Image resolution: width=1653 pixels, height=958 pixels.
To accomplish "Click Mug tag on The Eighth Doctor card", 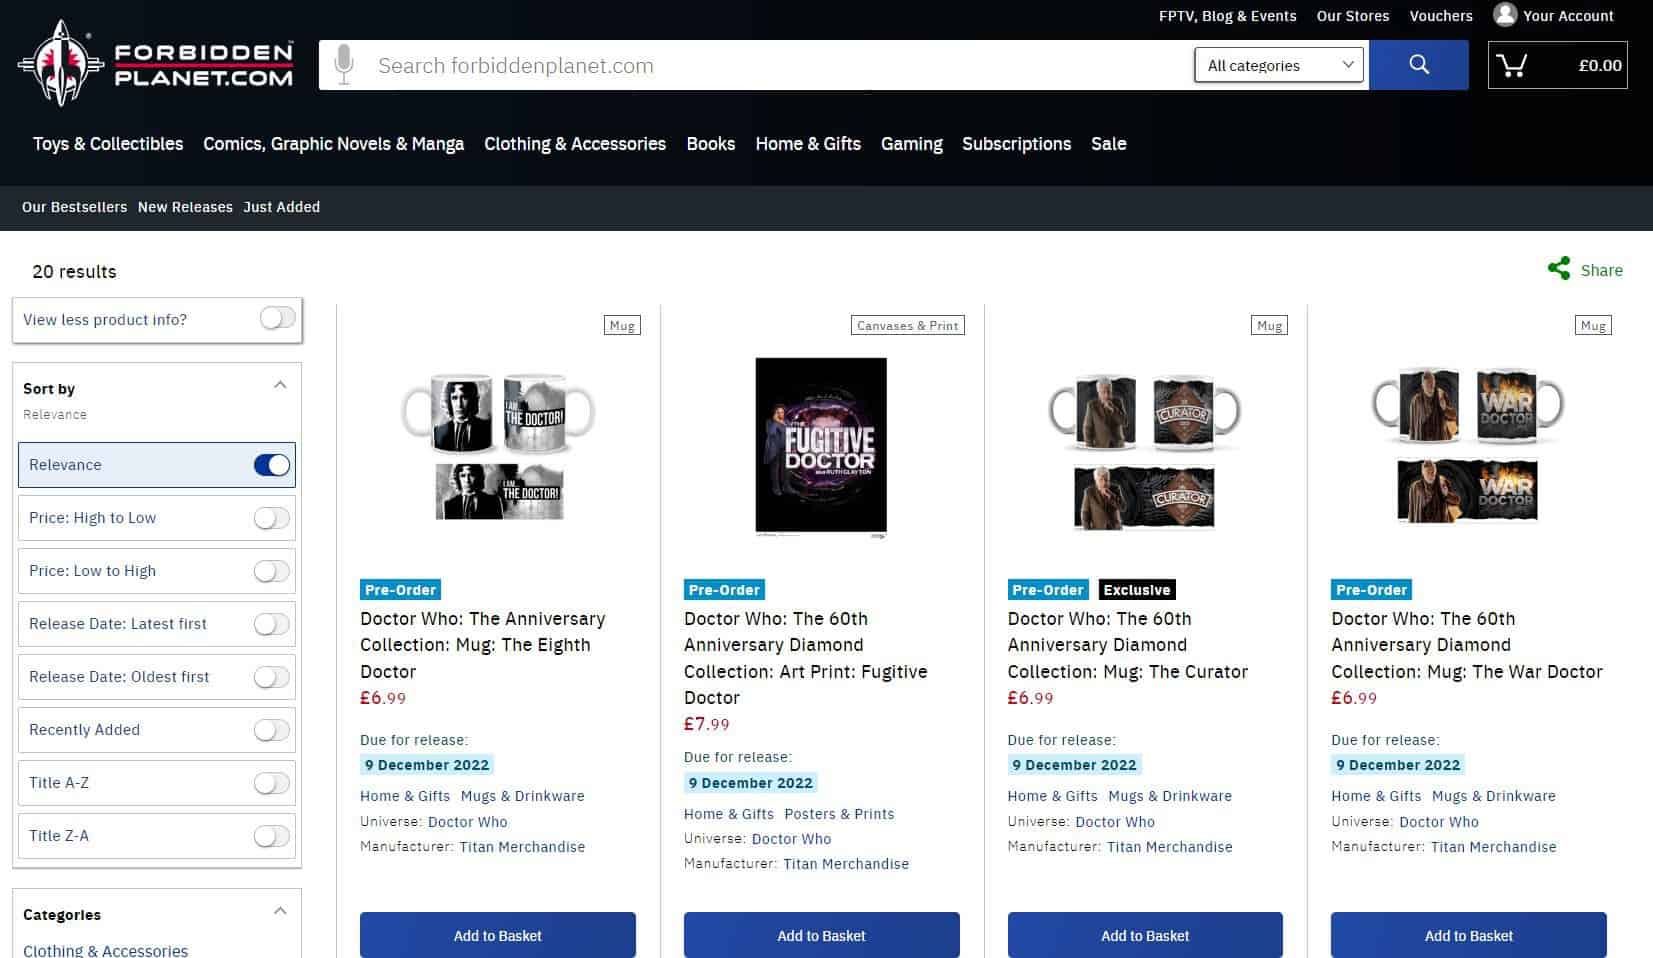I will [622, 325].
